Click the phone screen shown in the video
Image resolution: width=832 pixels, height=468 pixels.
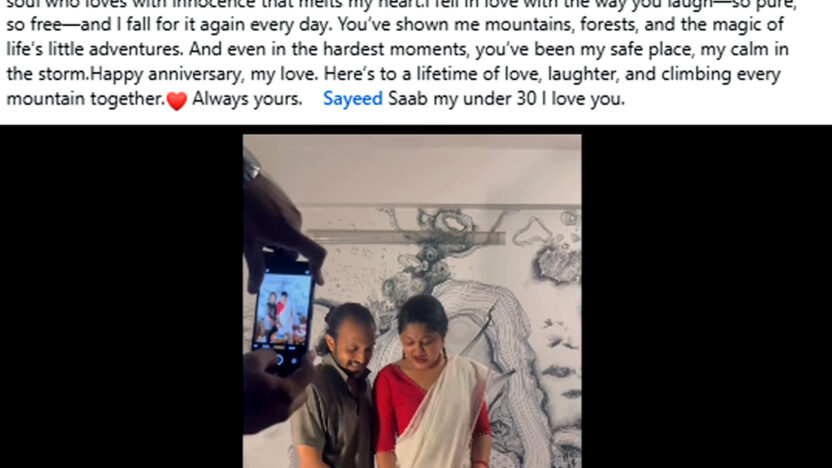[282, 309]
